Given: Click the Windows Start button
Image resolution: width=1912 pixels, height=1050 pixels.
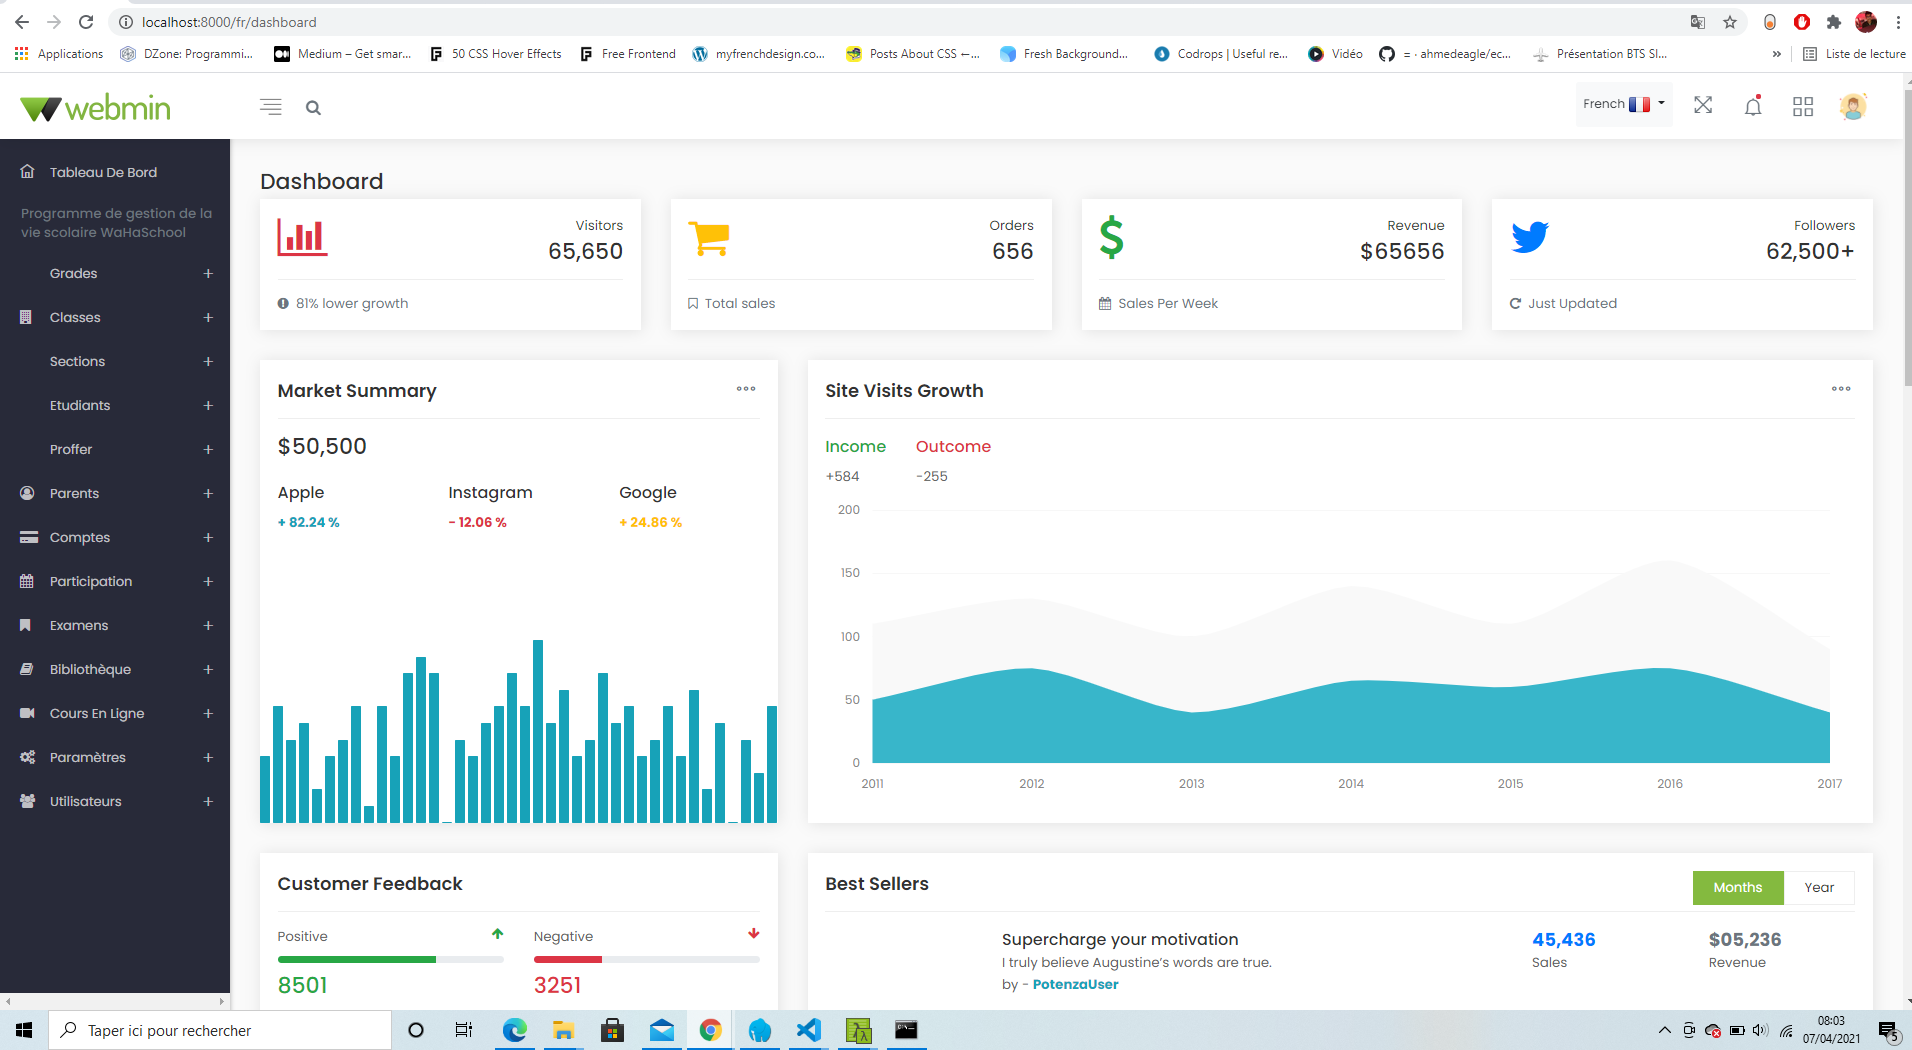Looking at the screenshot, I should pyautogui.click(x=24, y=1030).
